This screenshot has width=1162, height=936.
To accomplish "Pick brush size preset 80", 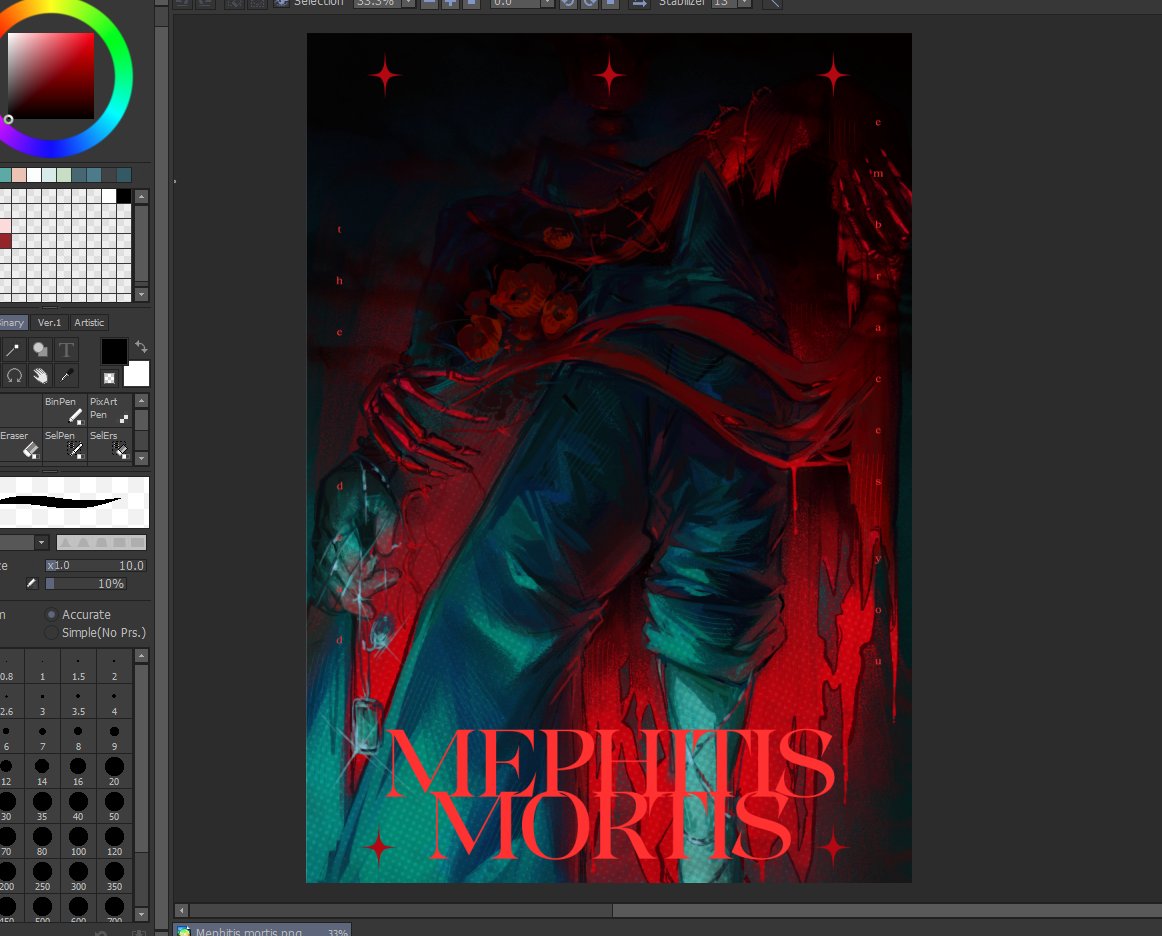I will pyautogui.click(x=42, y=842).
